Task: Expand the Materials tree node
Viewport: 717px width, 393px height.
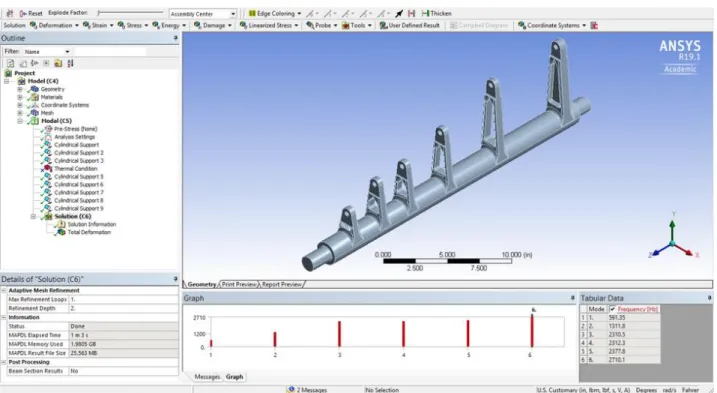Action: (x=20, y=97)
